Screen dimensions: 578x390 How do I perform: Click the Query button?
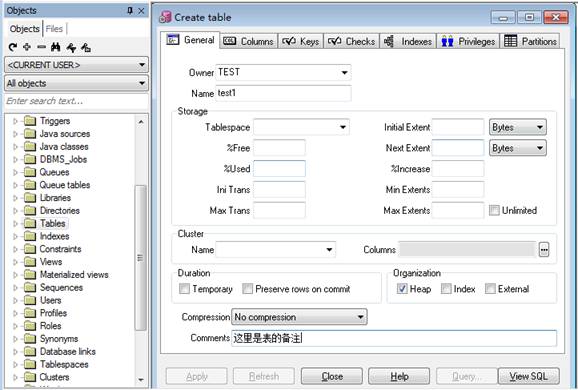[x=467, y=376]
